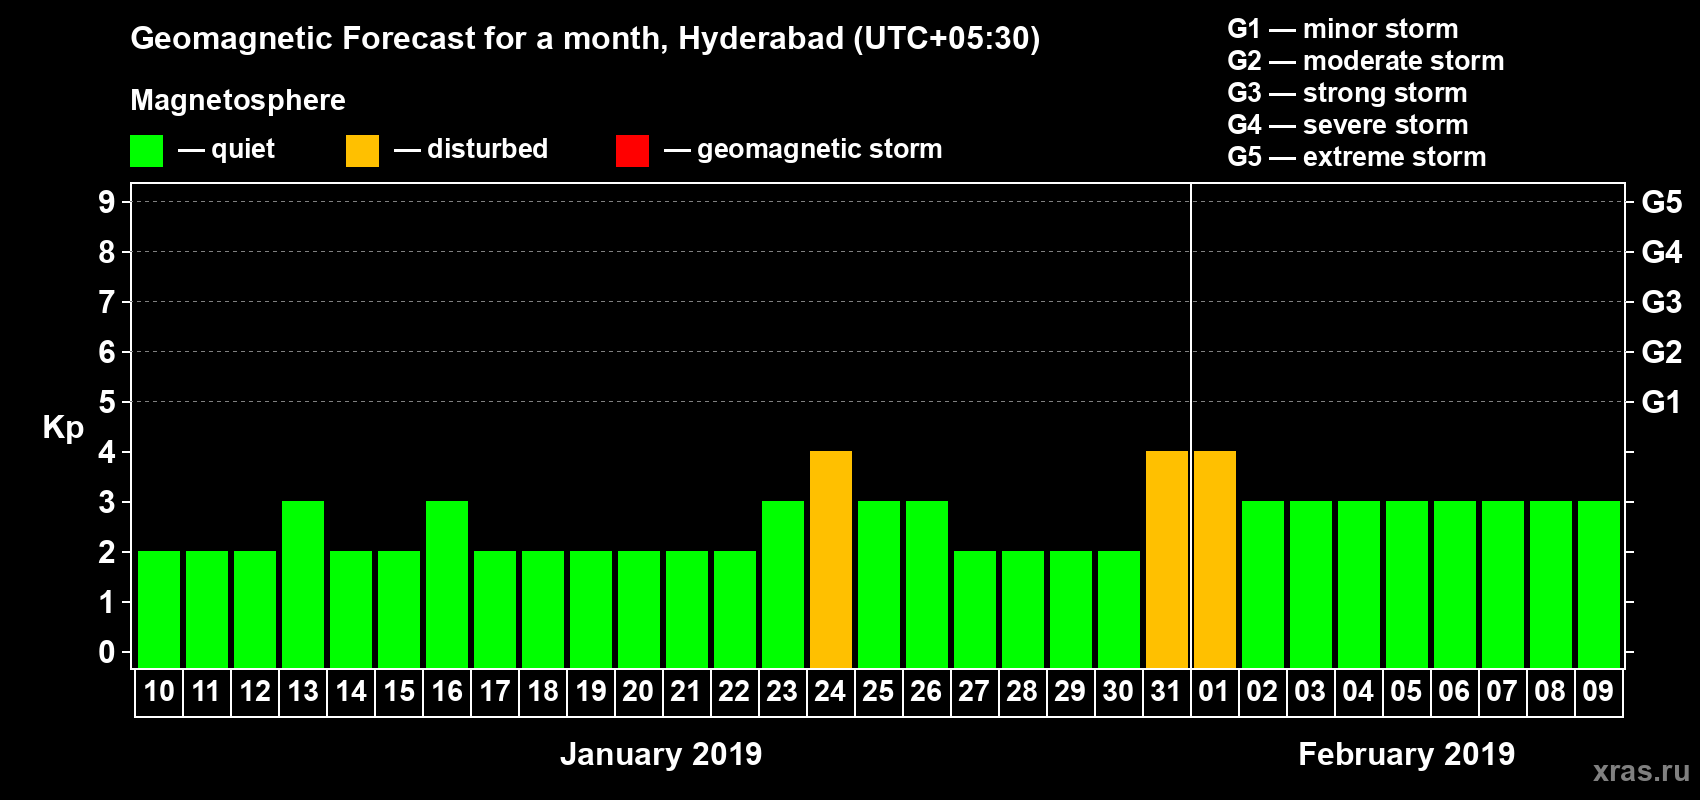The height and width of the screenshot is (800, 1700).
Task: Select the green bar for January 26
Action: [927, 585]
